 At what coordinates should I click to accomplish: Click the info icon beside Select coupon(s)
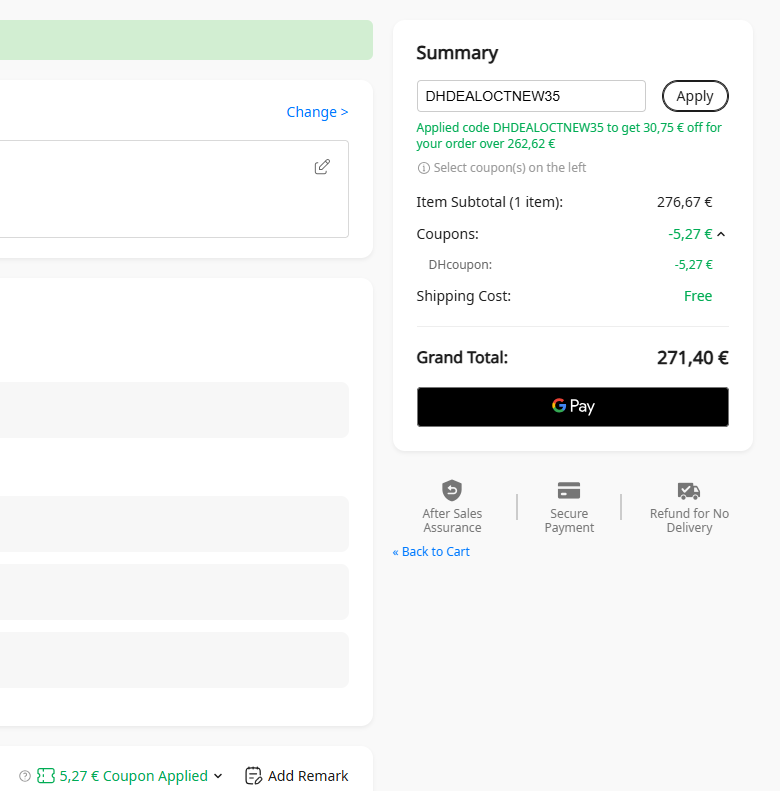coord(423,168)
